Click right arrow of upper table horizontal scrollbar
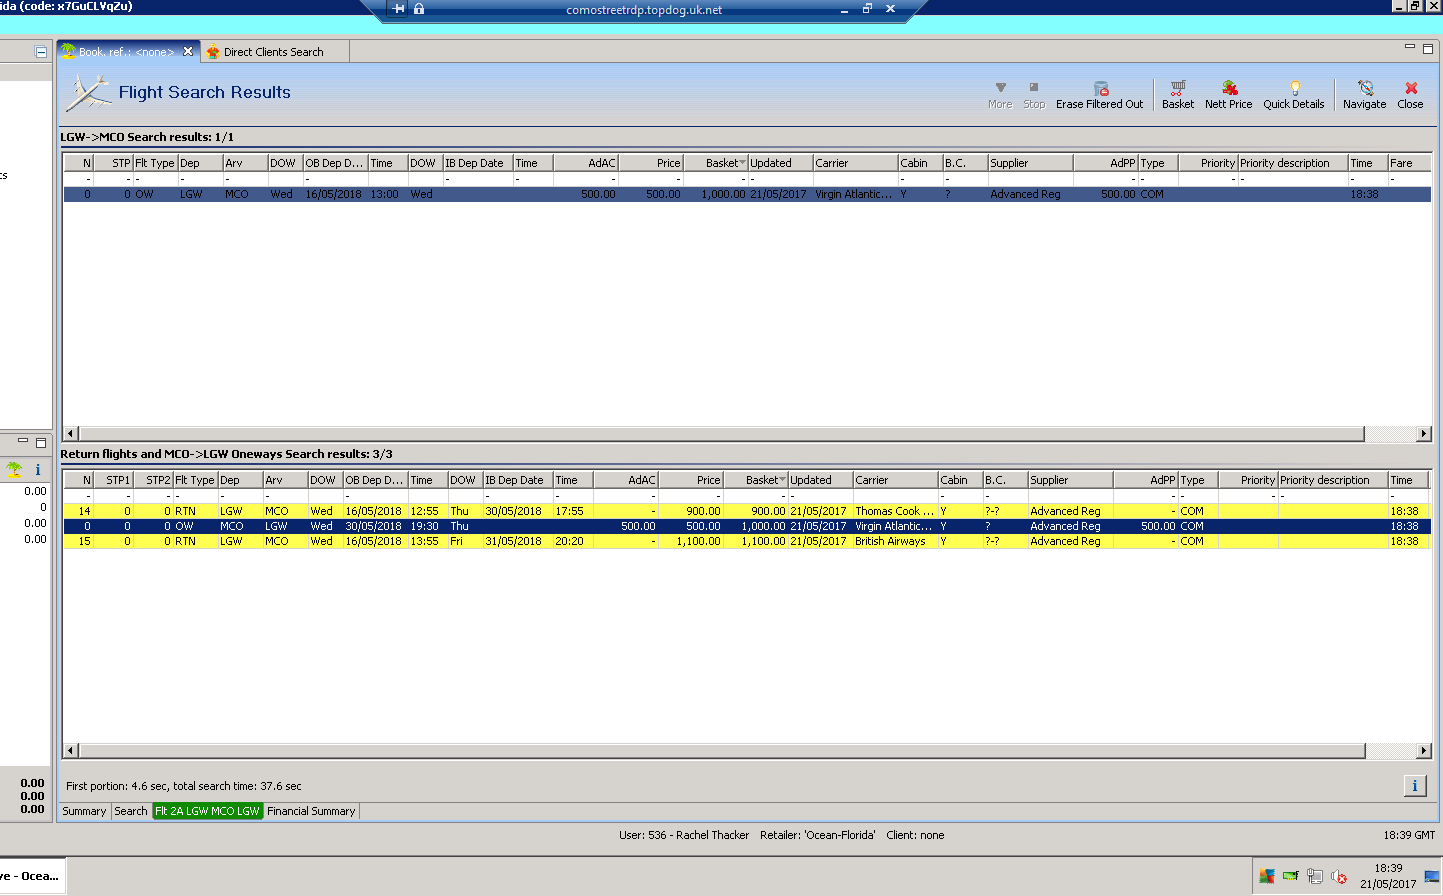The height and width of the screenshot is (896, 1443). (x=1423, y=434)
